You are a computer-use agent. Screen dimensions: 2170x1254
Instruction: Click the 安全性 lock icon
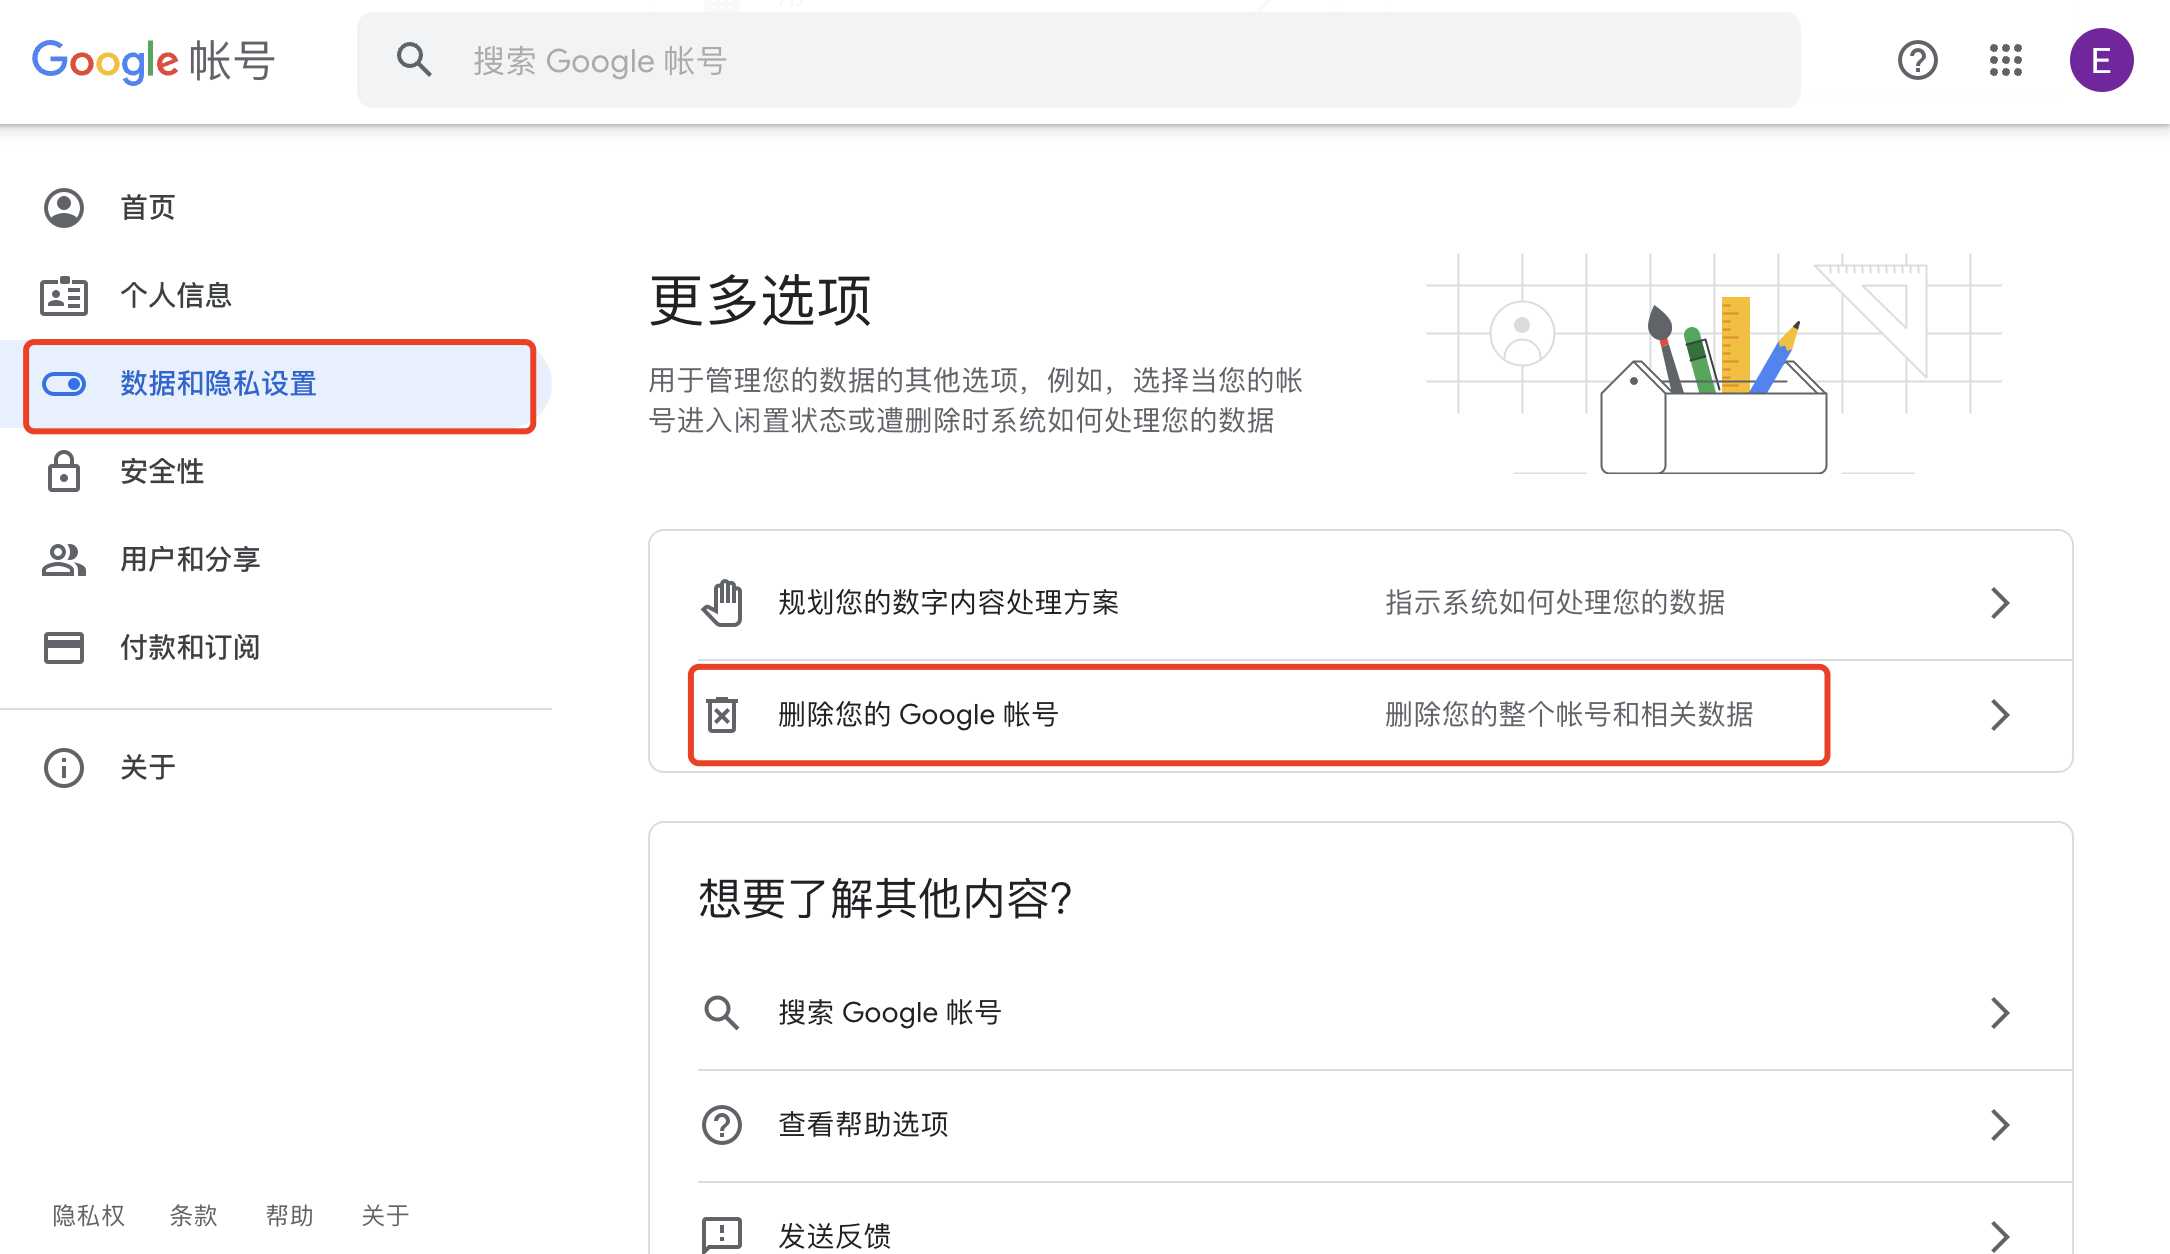tap(63, 471)
